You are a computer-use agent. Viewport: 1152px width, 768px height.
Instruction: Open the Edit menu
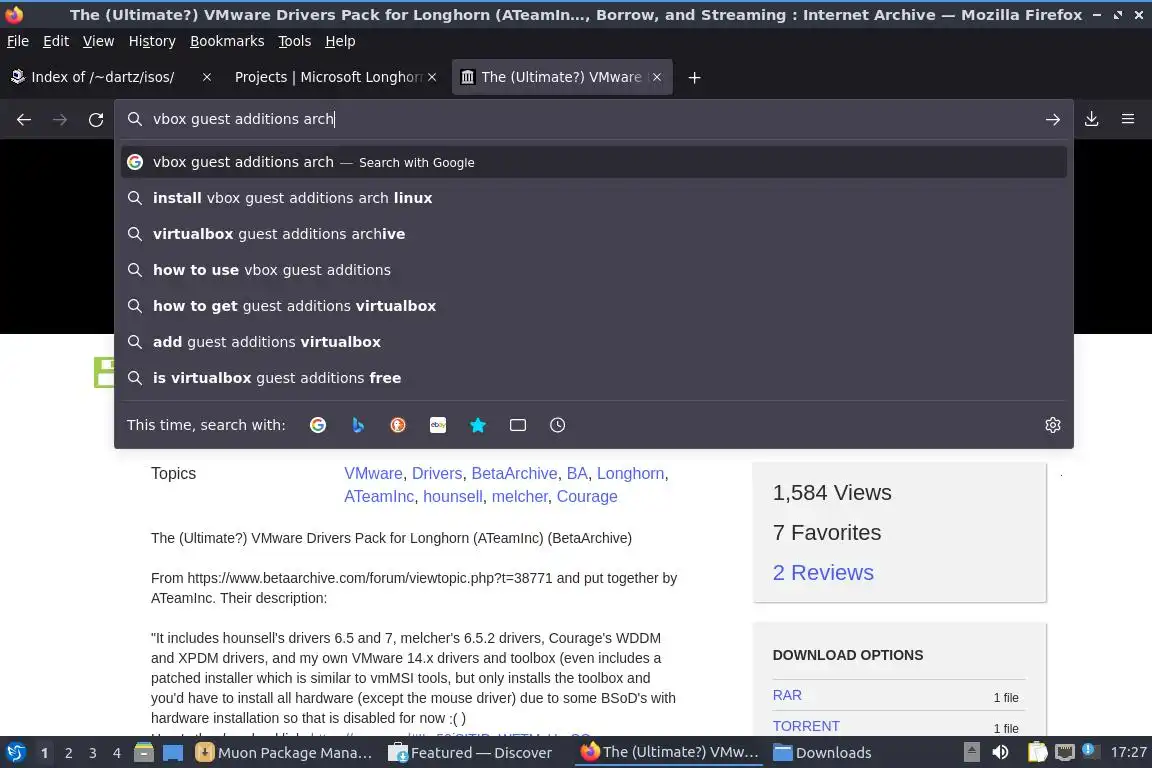coord(56,41)
